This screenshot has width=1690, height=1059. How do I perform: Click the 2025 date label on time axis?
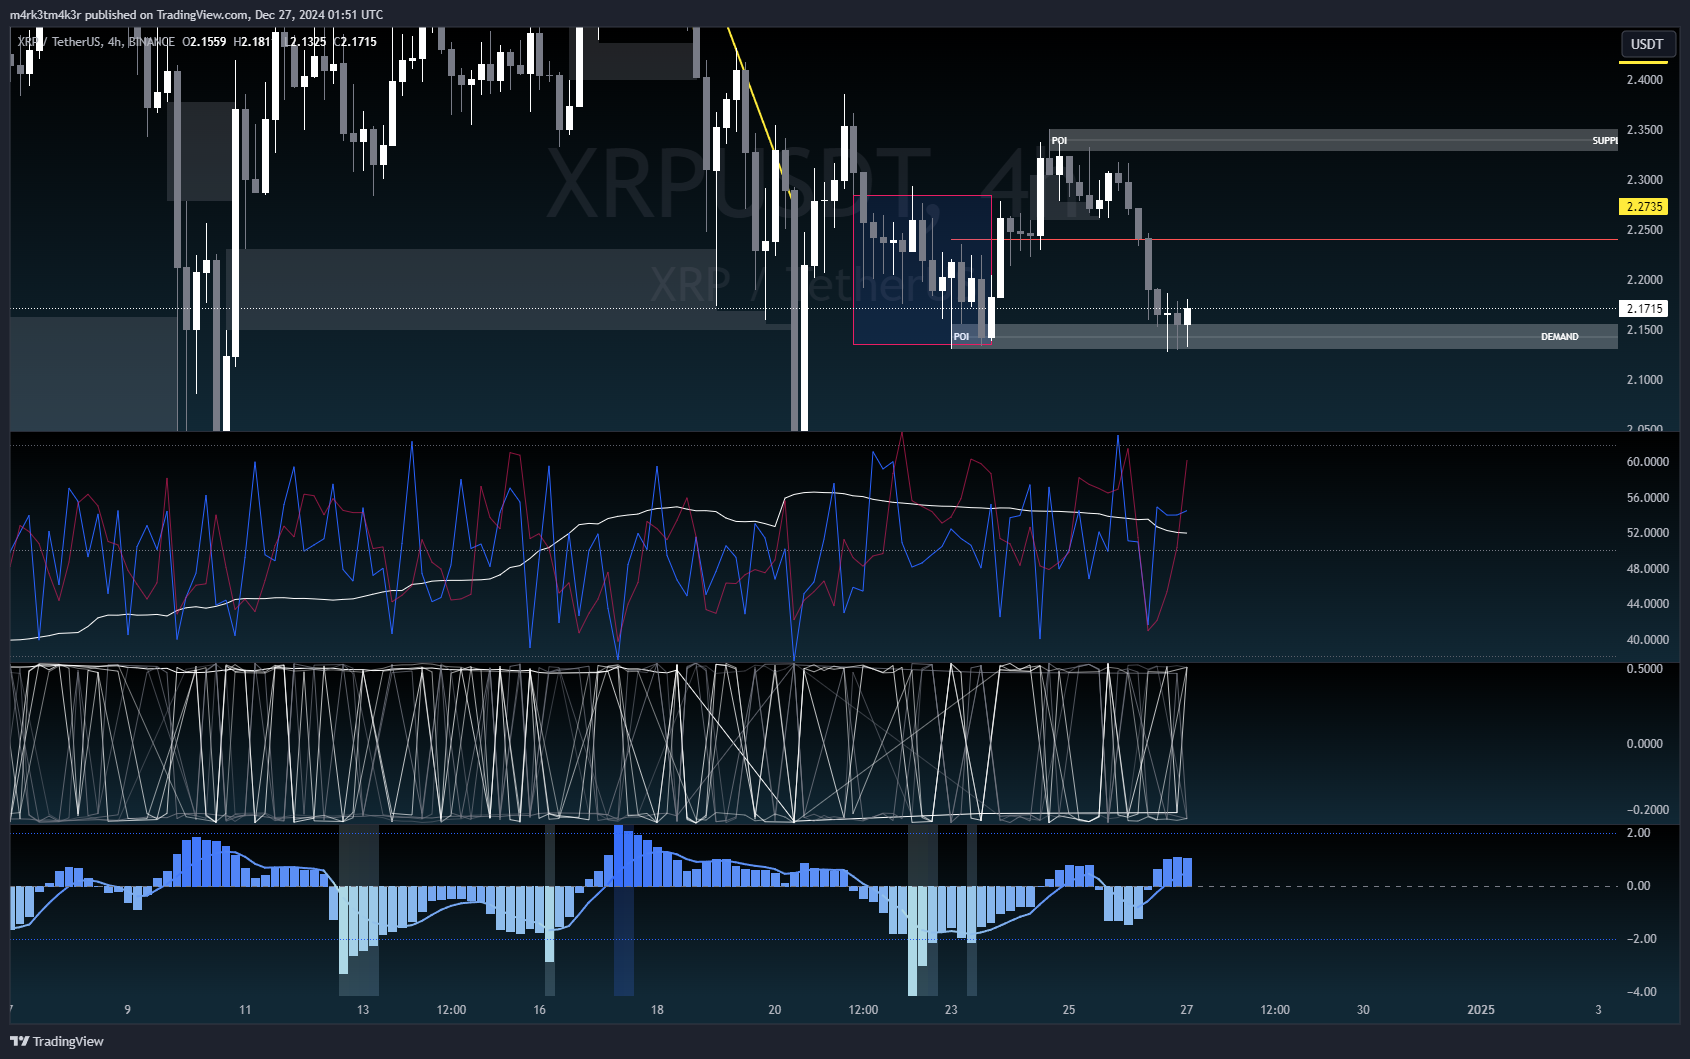coord(1480,1010)
